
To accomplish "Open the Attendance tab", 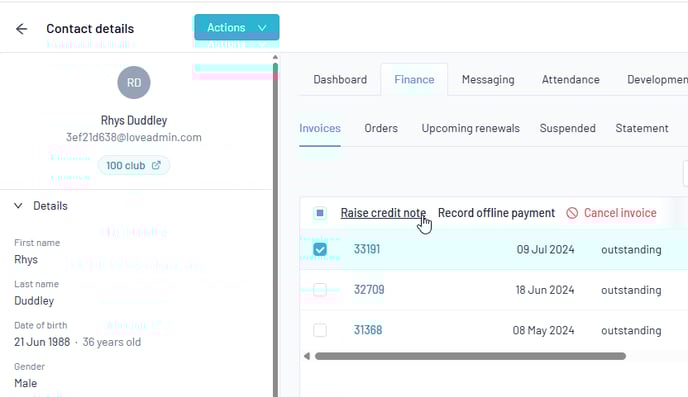I will (x=570, y=79).
